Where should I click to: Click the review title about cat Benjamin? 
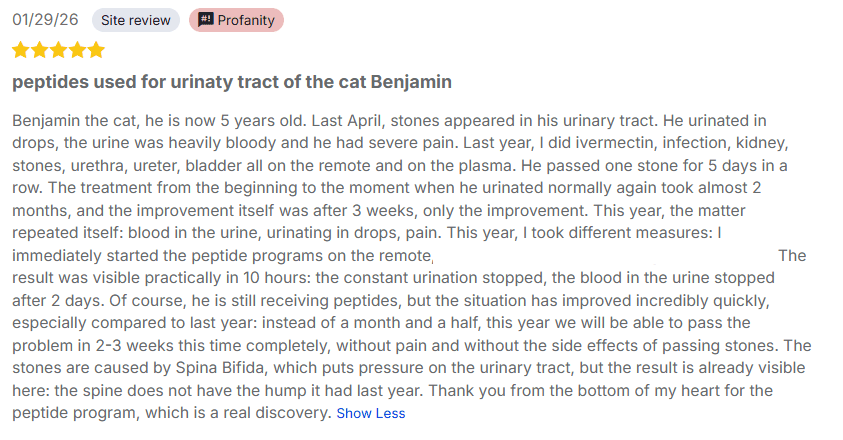coord(232,81)
